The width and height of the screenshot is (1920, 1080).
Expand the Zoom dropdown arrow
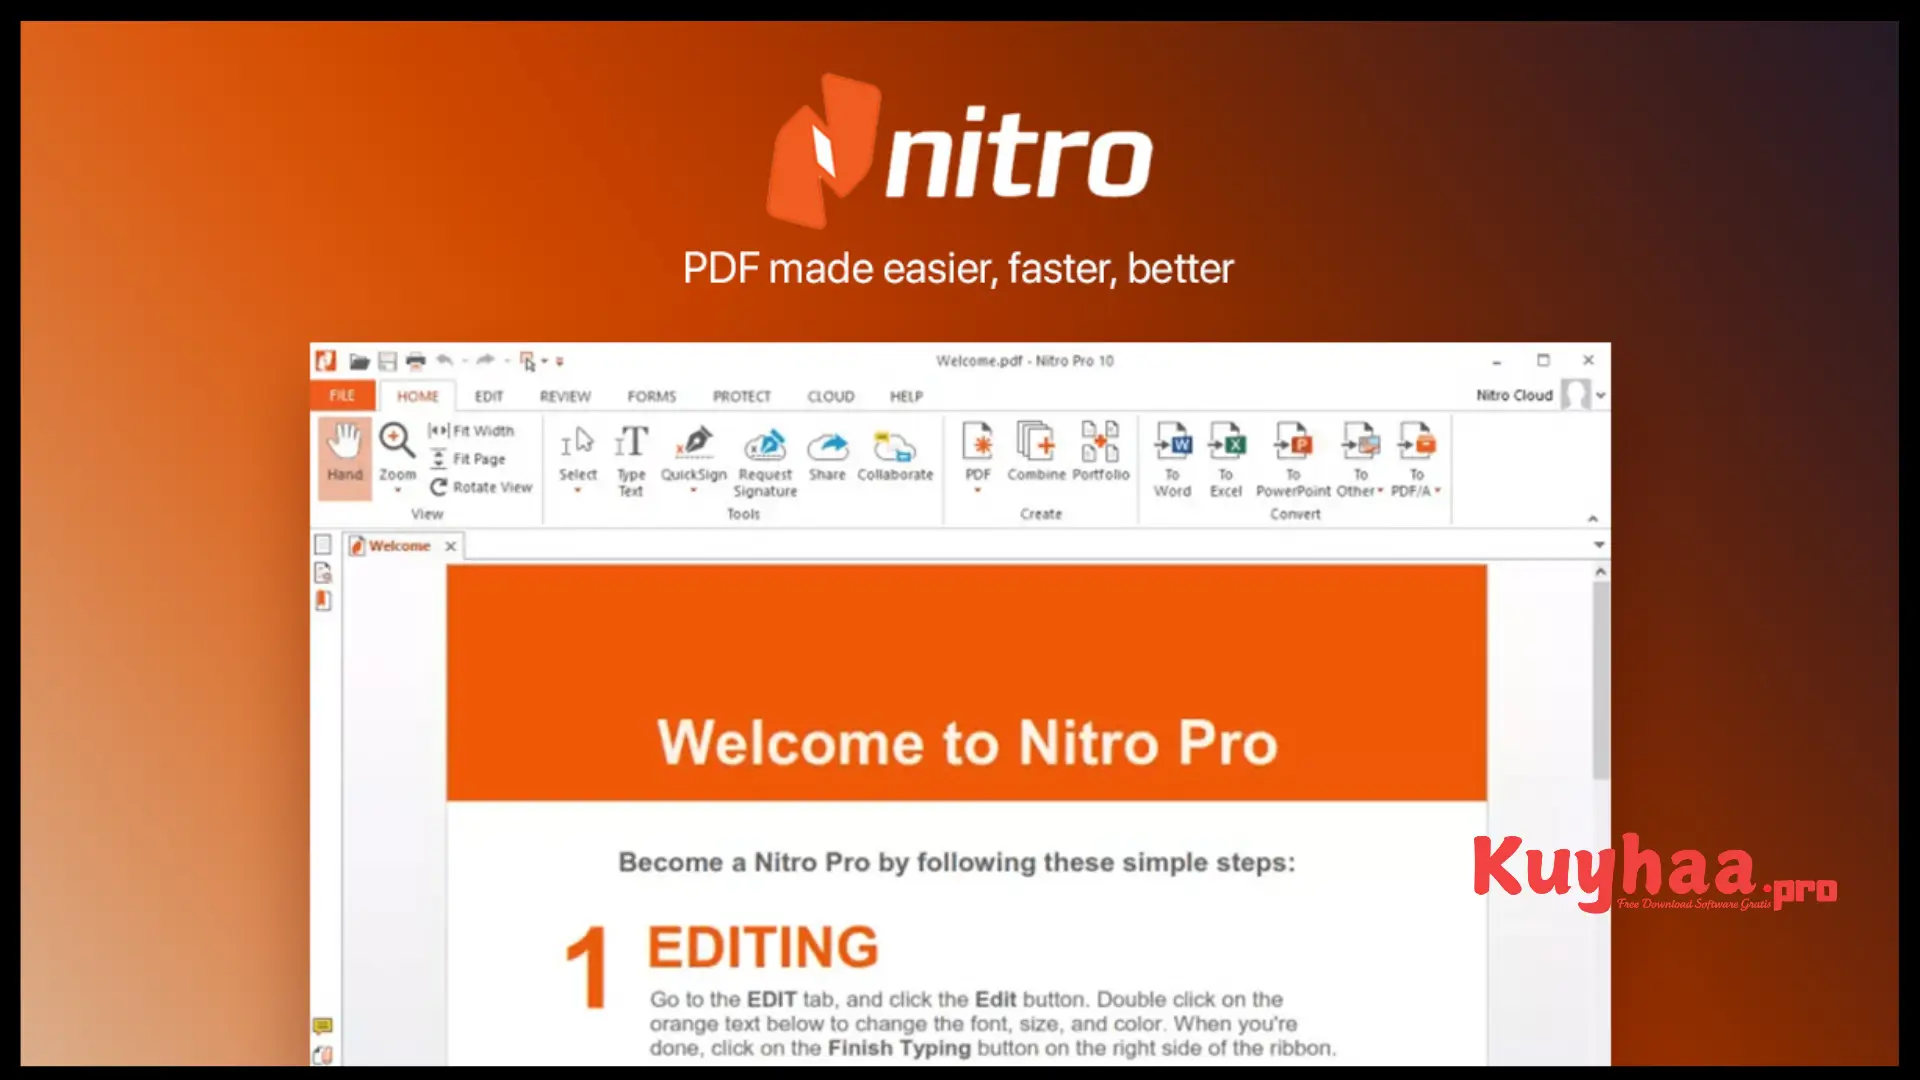pyautogui.click(x=397, y=491)
